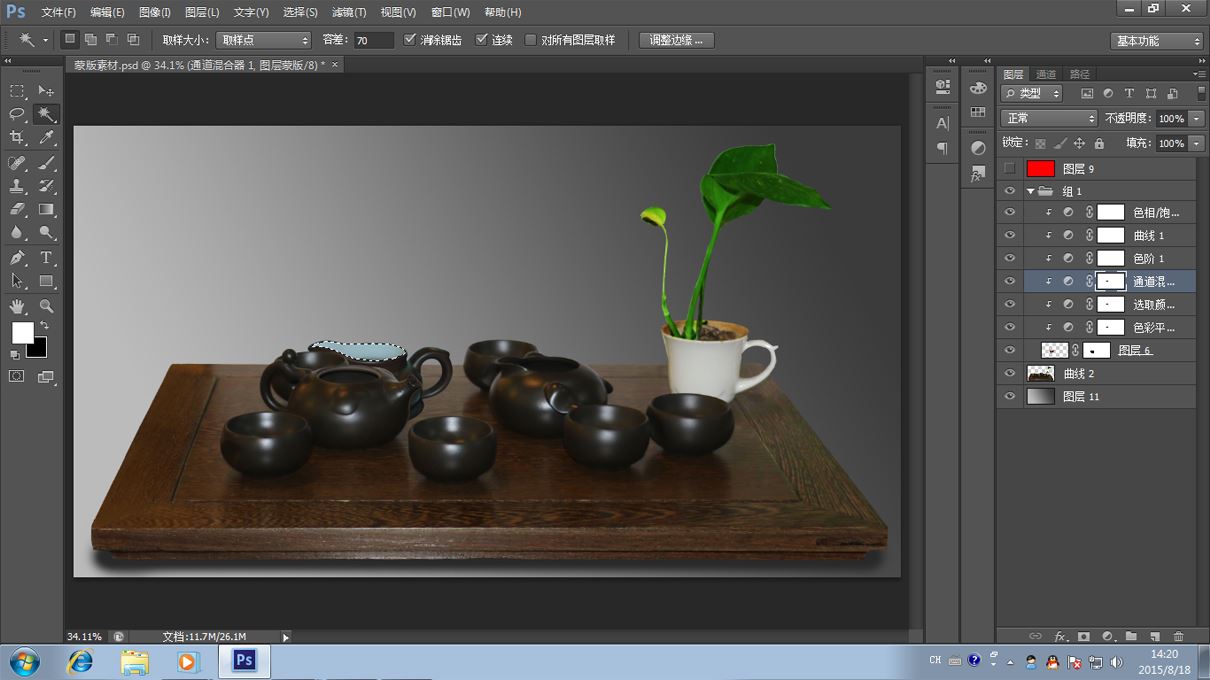Toggle the 连续 (contiguous) checkbox
This screenshot has width=1210, height=680.
(x=482, y=40)
